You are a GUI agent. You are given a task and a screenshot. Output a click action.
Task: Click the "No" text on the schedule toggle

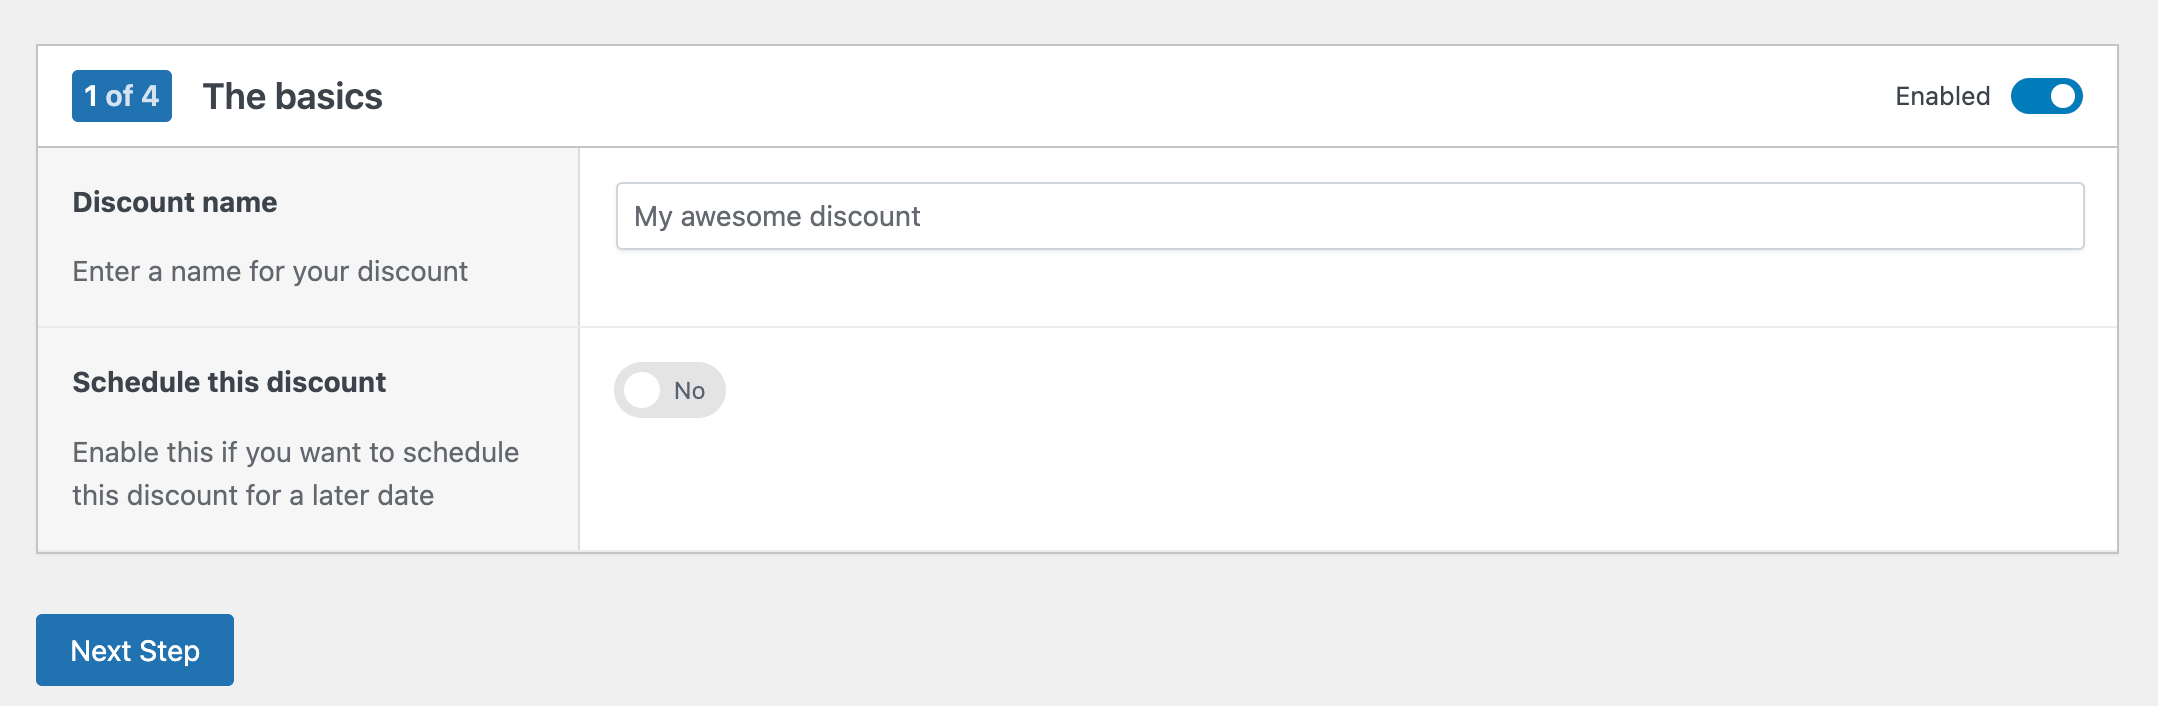coord(689,391)
